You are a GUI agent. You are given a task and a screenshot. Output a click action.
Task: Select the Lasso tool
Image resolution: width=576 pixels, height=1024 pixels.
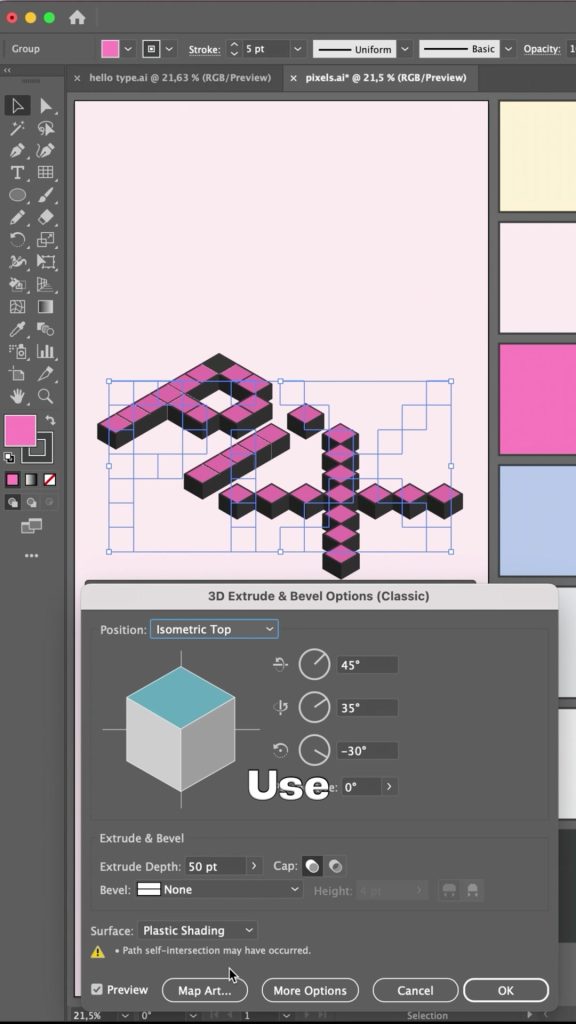pos(46,128)
